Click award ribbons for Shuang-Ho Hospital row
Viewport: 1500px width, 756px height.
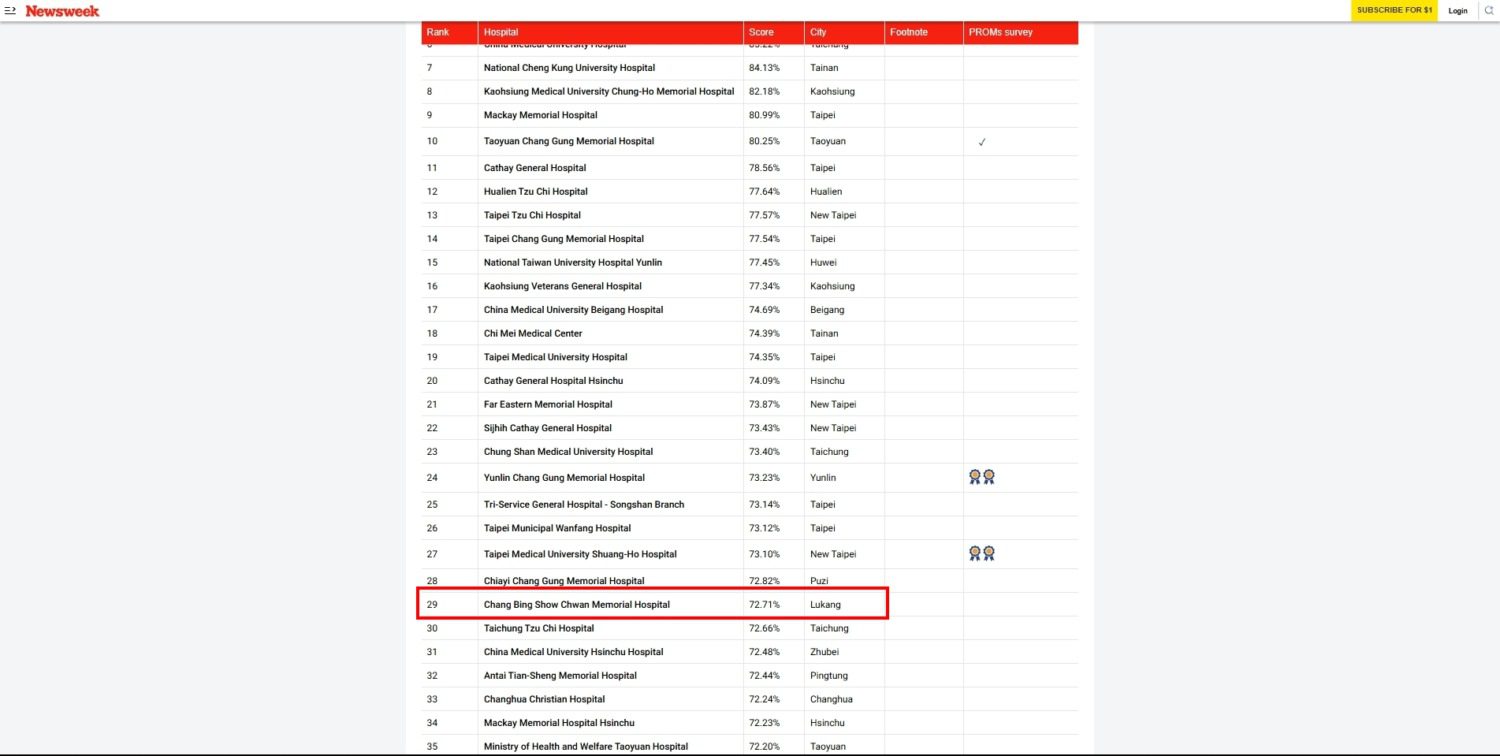[x=981, y=553]
